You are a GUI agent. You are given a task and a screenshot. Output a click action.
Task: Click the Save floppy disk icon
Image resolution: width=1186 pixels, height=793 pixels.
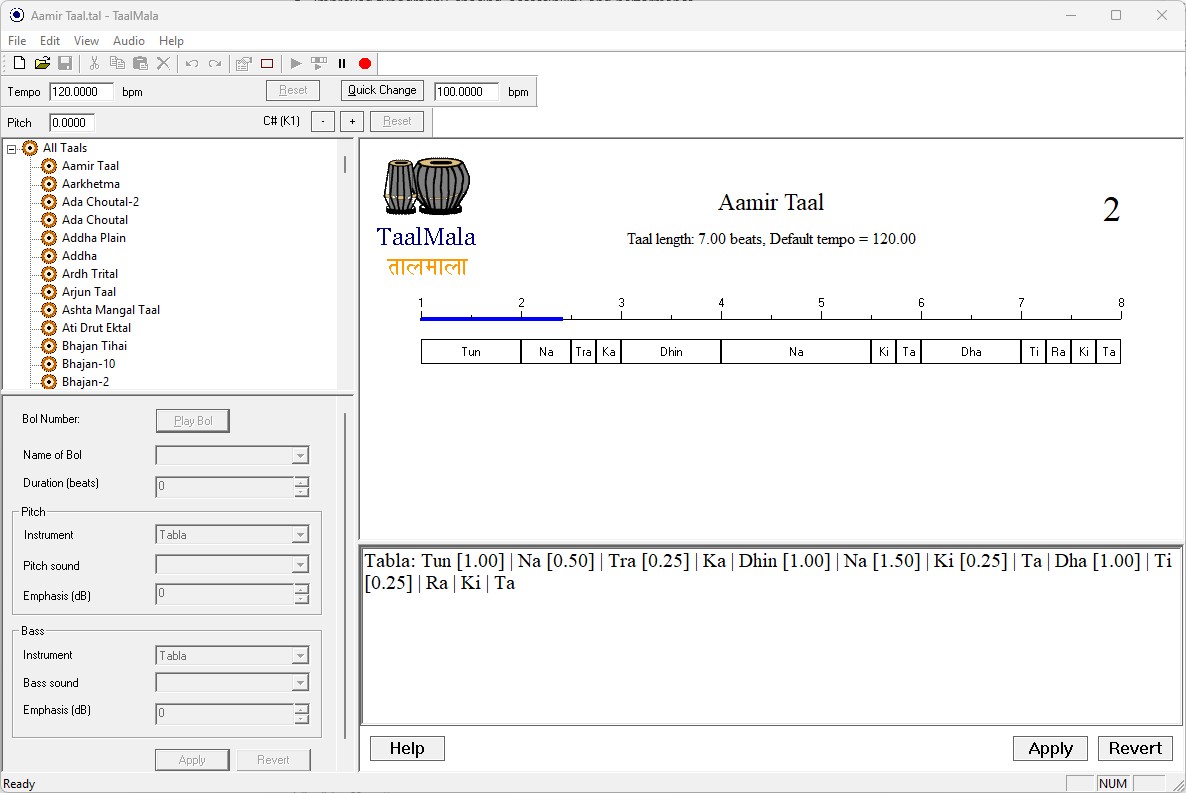[65, 64]
